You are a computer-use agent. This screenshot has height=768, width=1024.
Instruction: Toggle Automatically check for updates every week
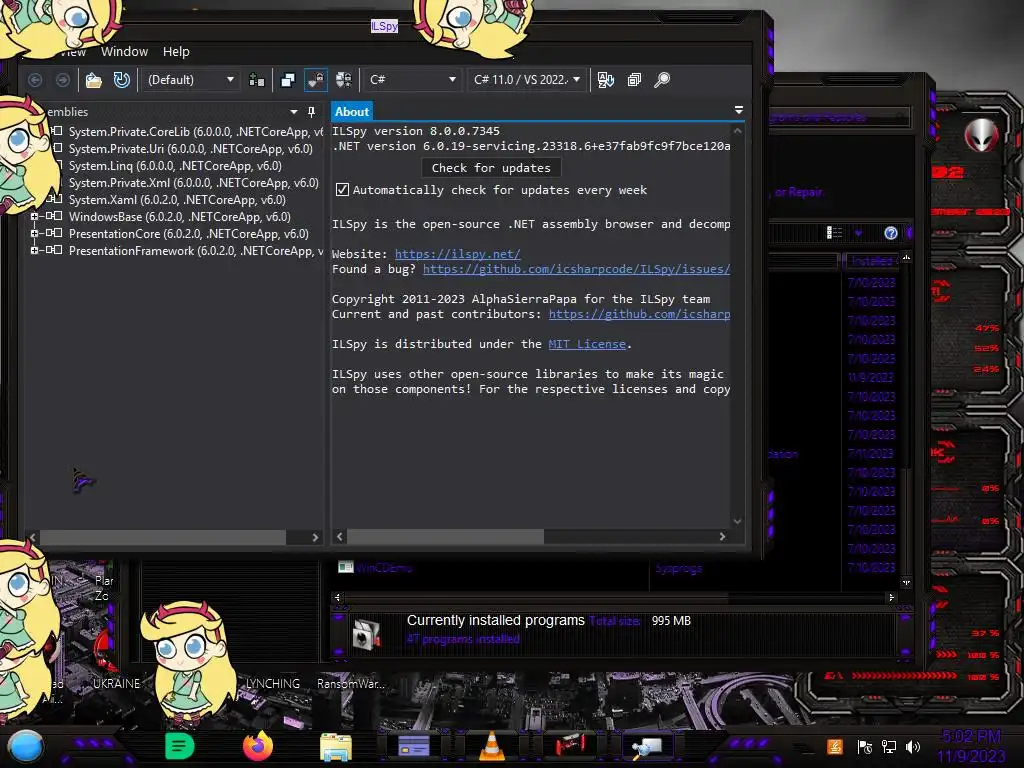pos(342,190)
